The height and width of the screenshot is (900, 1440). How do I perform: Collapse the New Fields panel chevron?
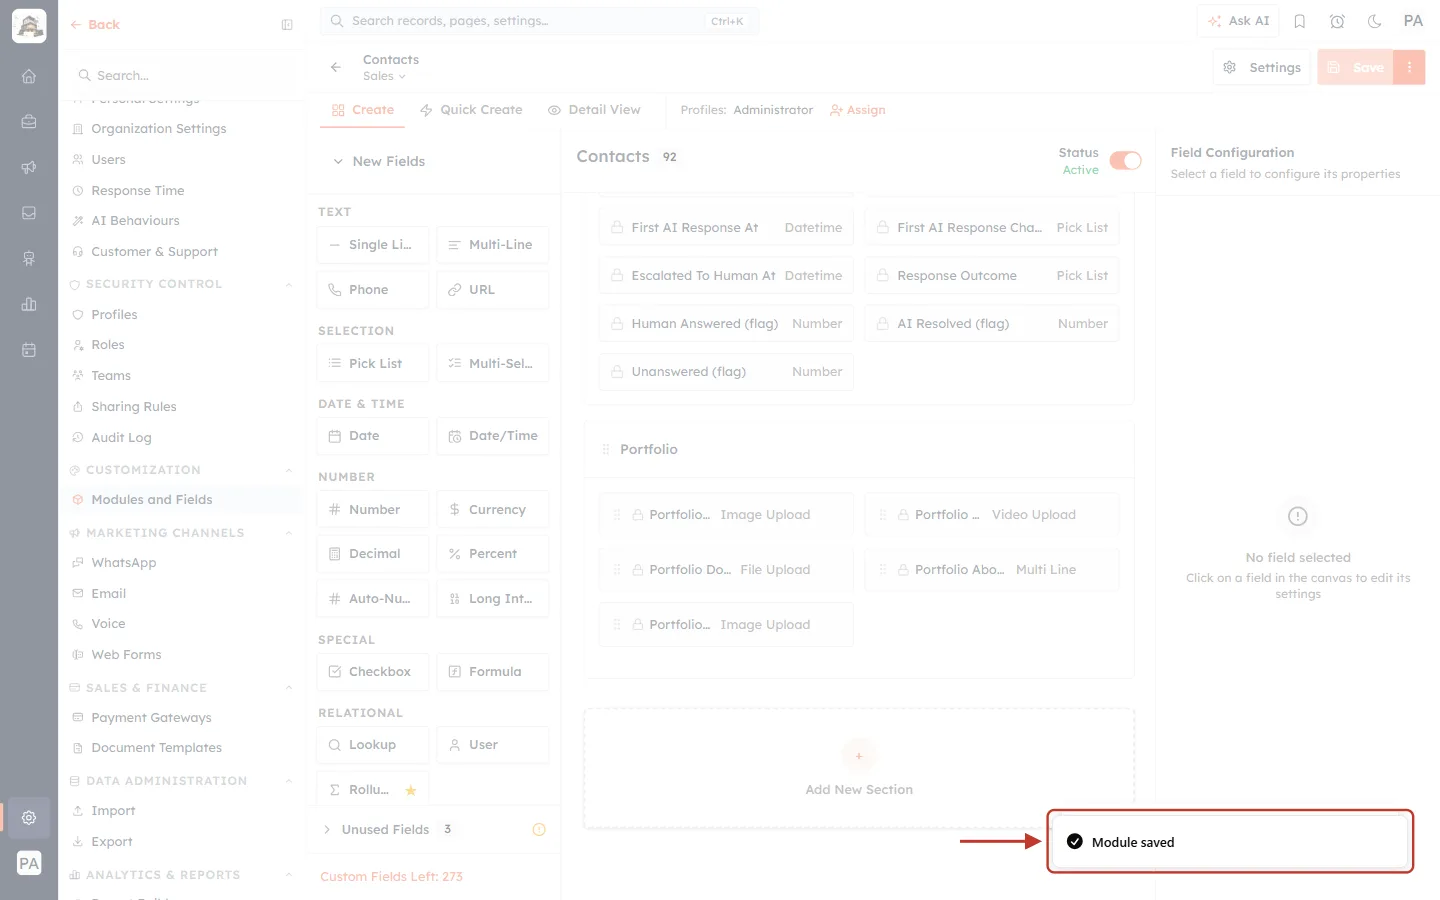[x=338, y=161]
